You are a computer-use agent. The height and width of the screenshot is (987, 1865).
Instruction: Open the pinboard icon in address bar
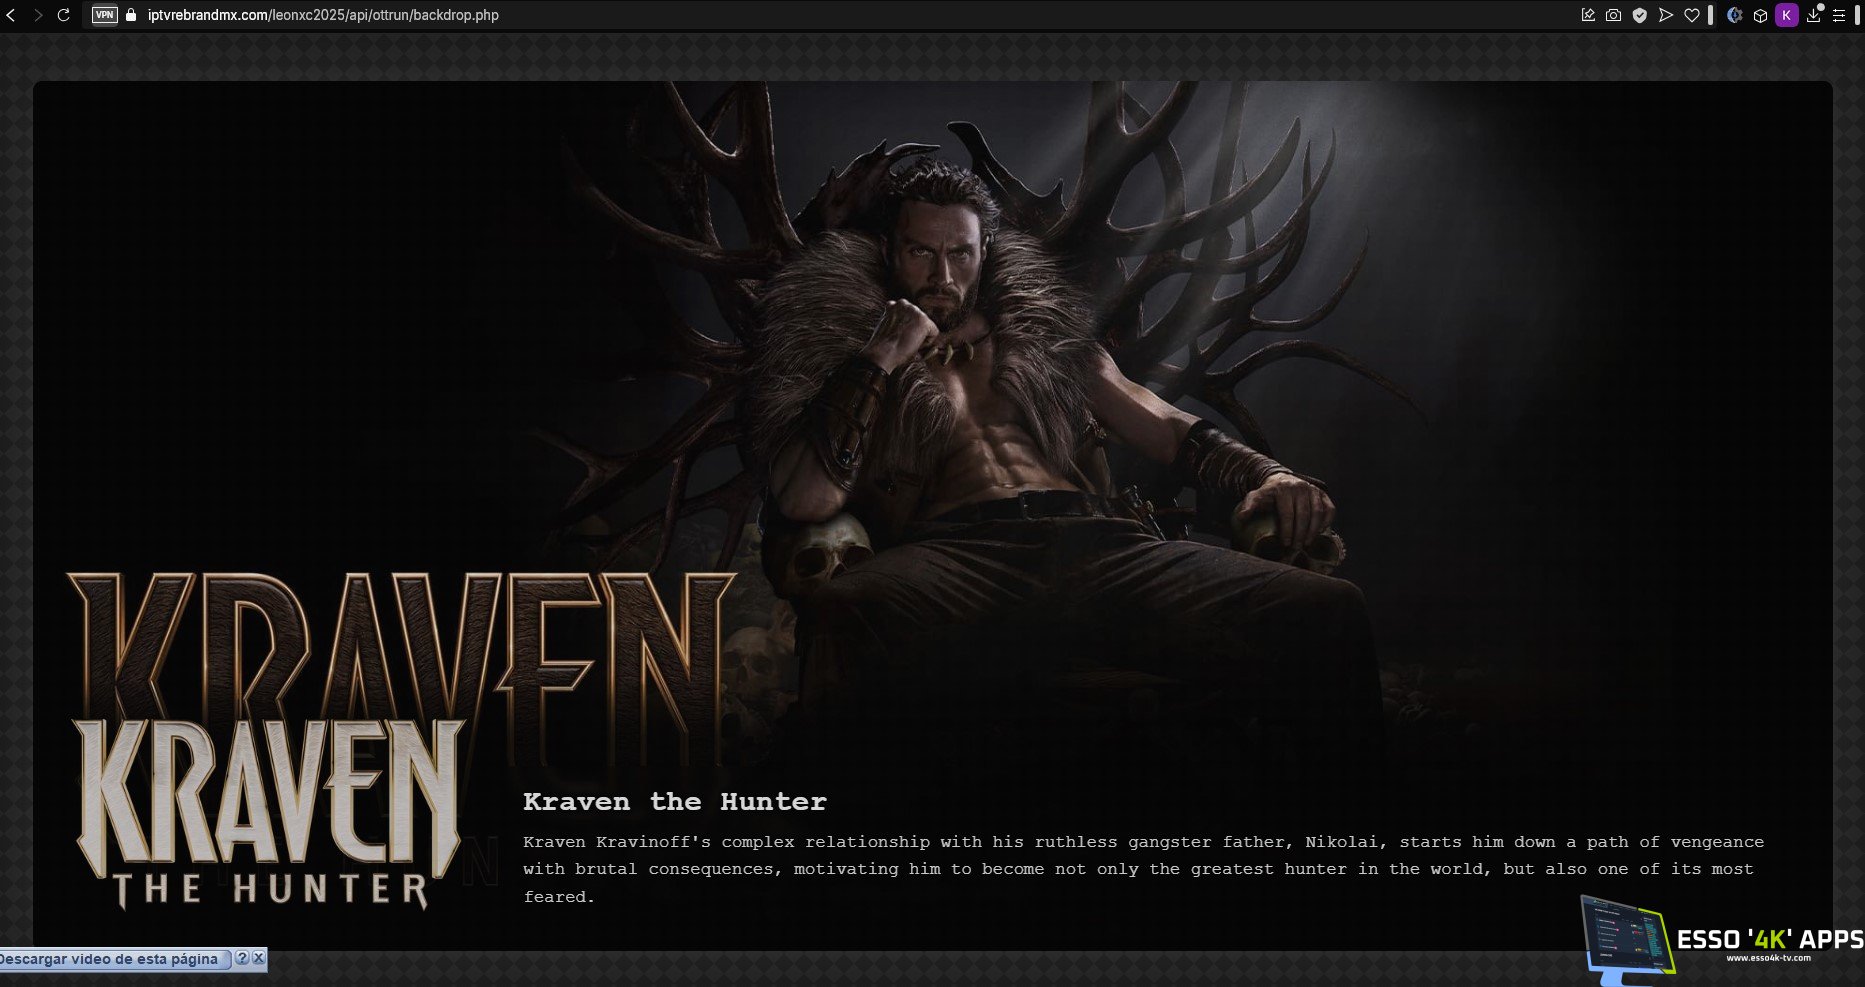click(1587, 15)
